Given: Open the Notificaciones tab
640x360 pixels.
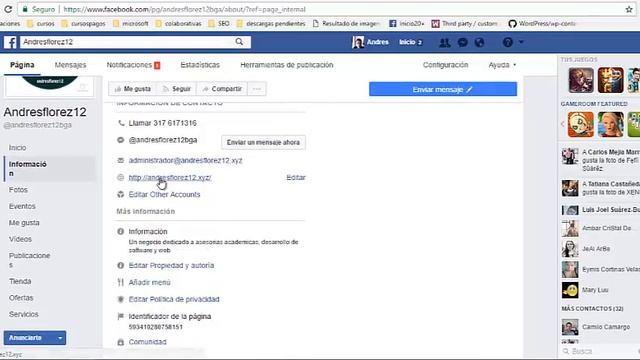Looking at the screenshot, I should point(133,65).
